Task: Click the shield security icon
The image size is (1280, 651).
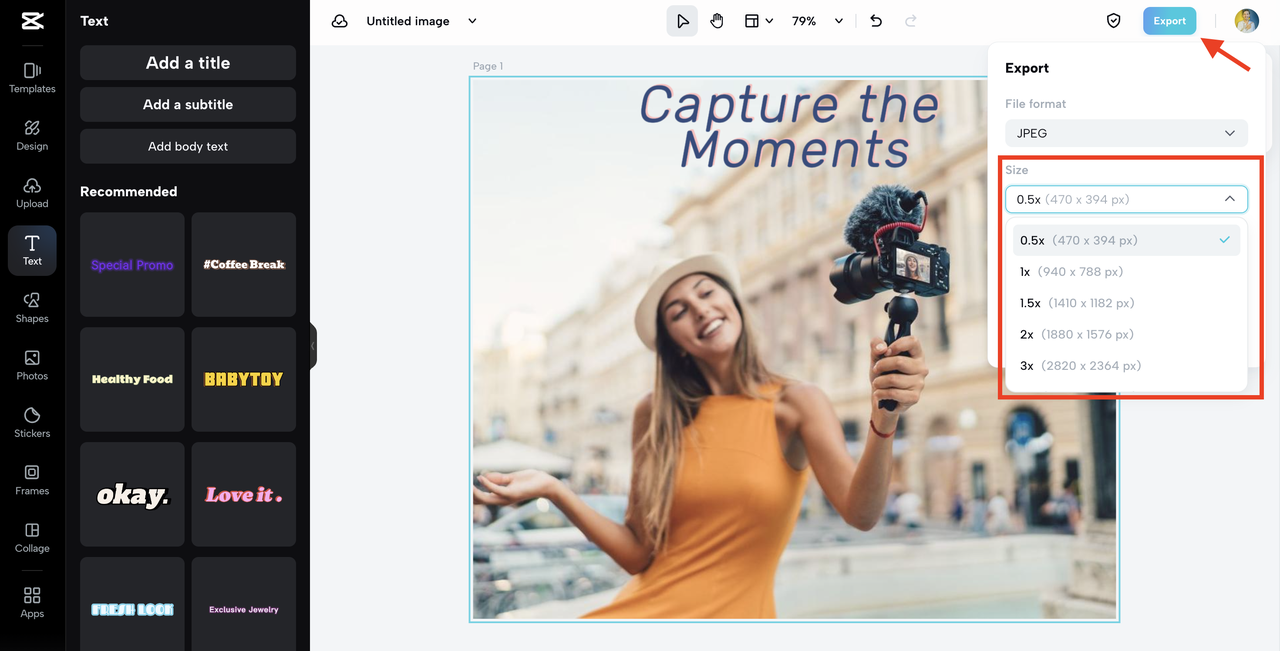Action: click(1113, 21)
